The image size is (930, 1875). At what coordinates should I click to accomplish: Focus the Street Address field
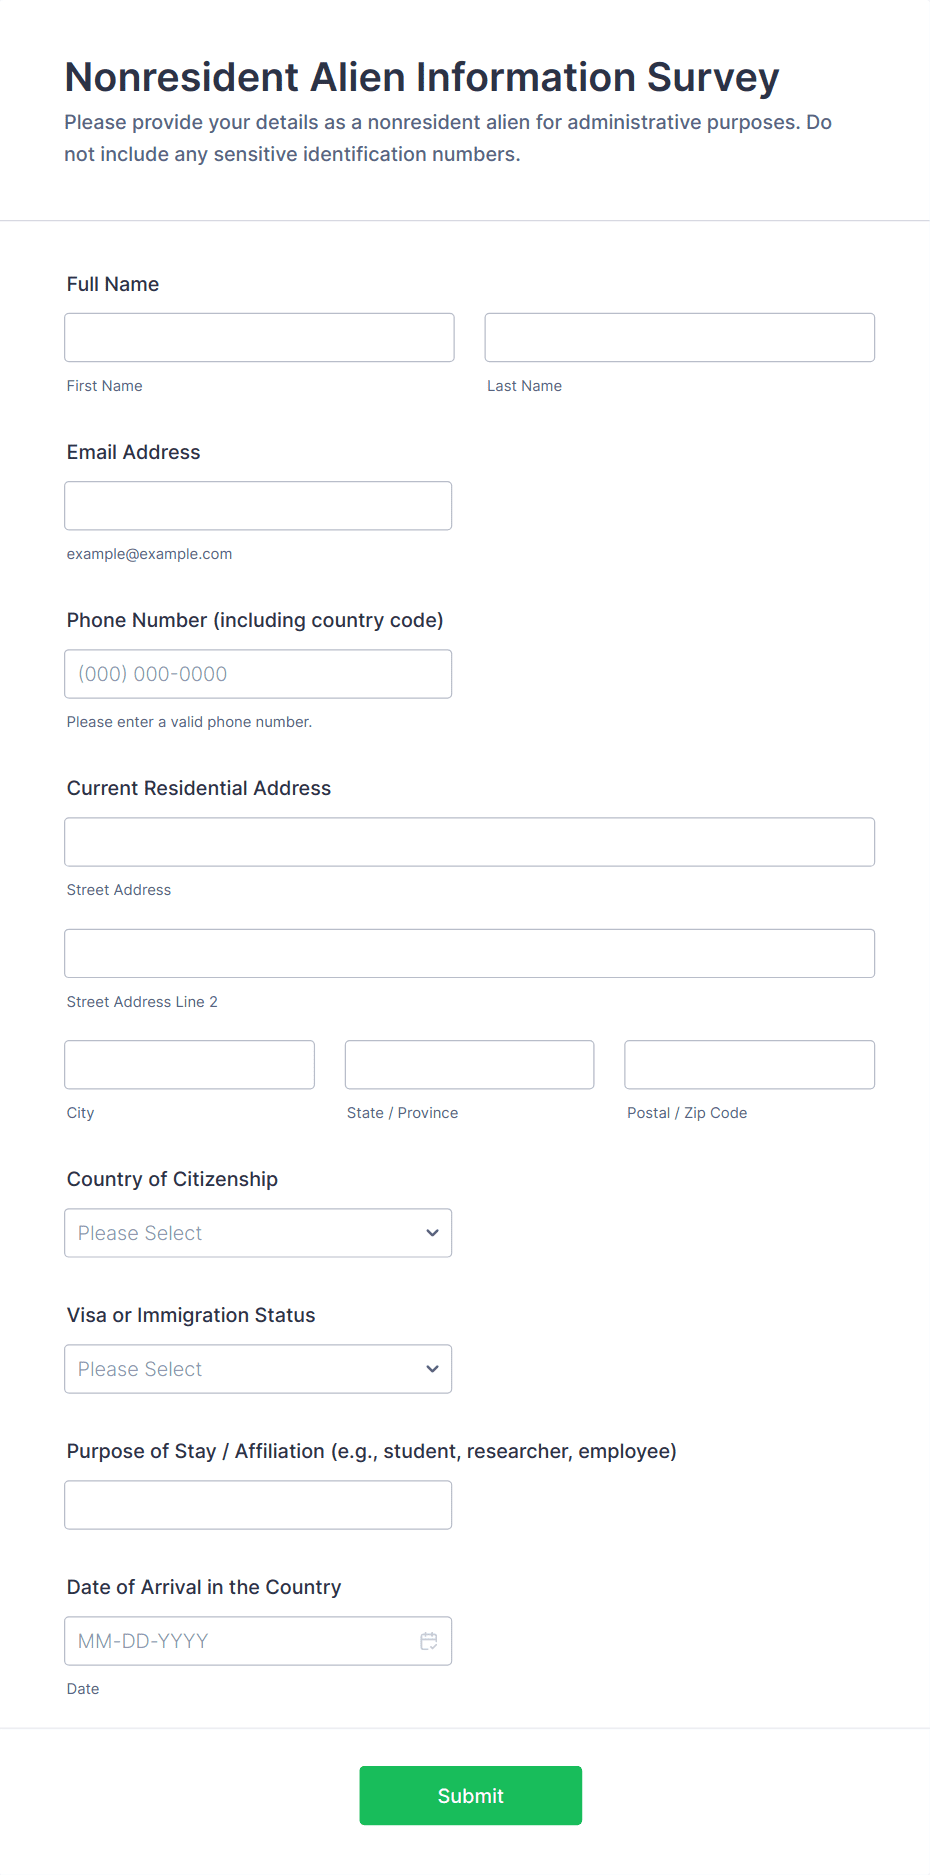point(470,842)
